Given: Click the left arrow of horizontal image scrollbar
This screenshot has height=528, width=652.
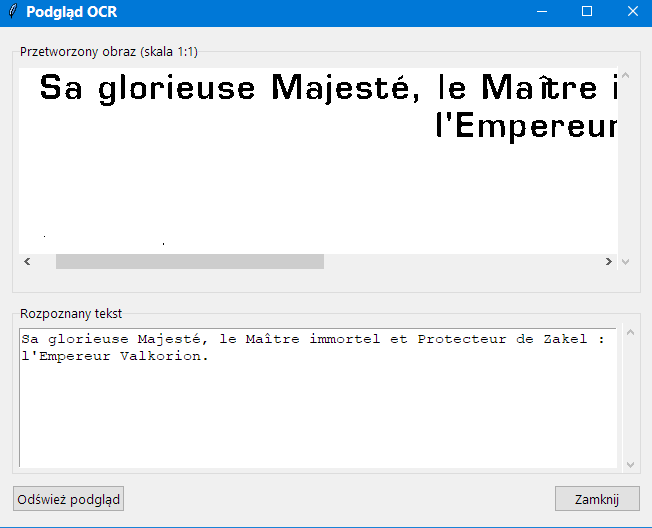Looking at the screenshot, I should 27,262.
